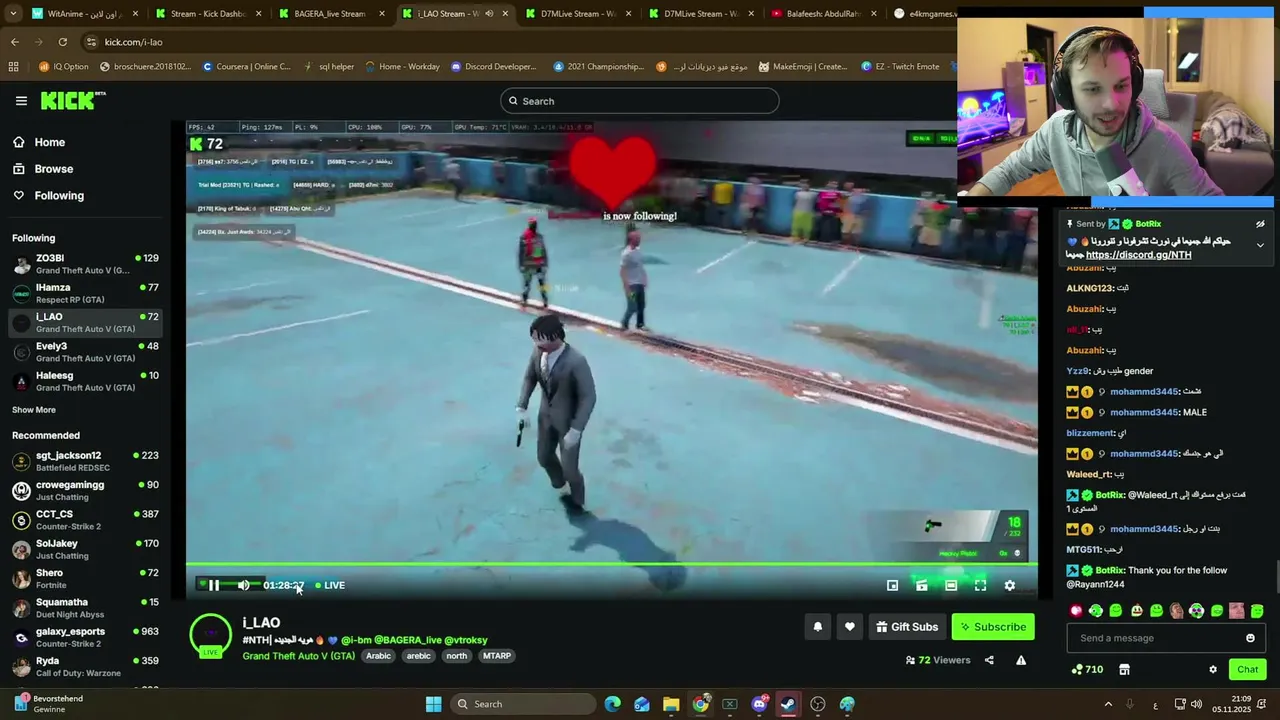Open channel points shop icon
This screenshot has width=1280, height=720.
click(x=1124, y=670)
